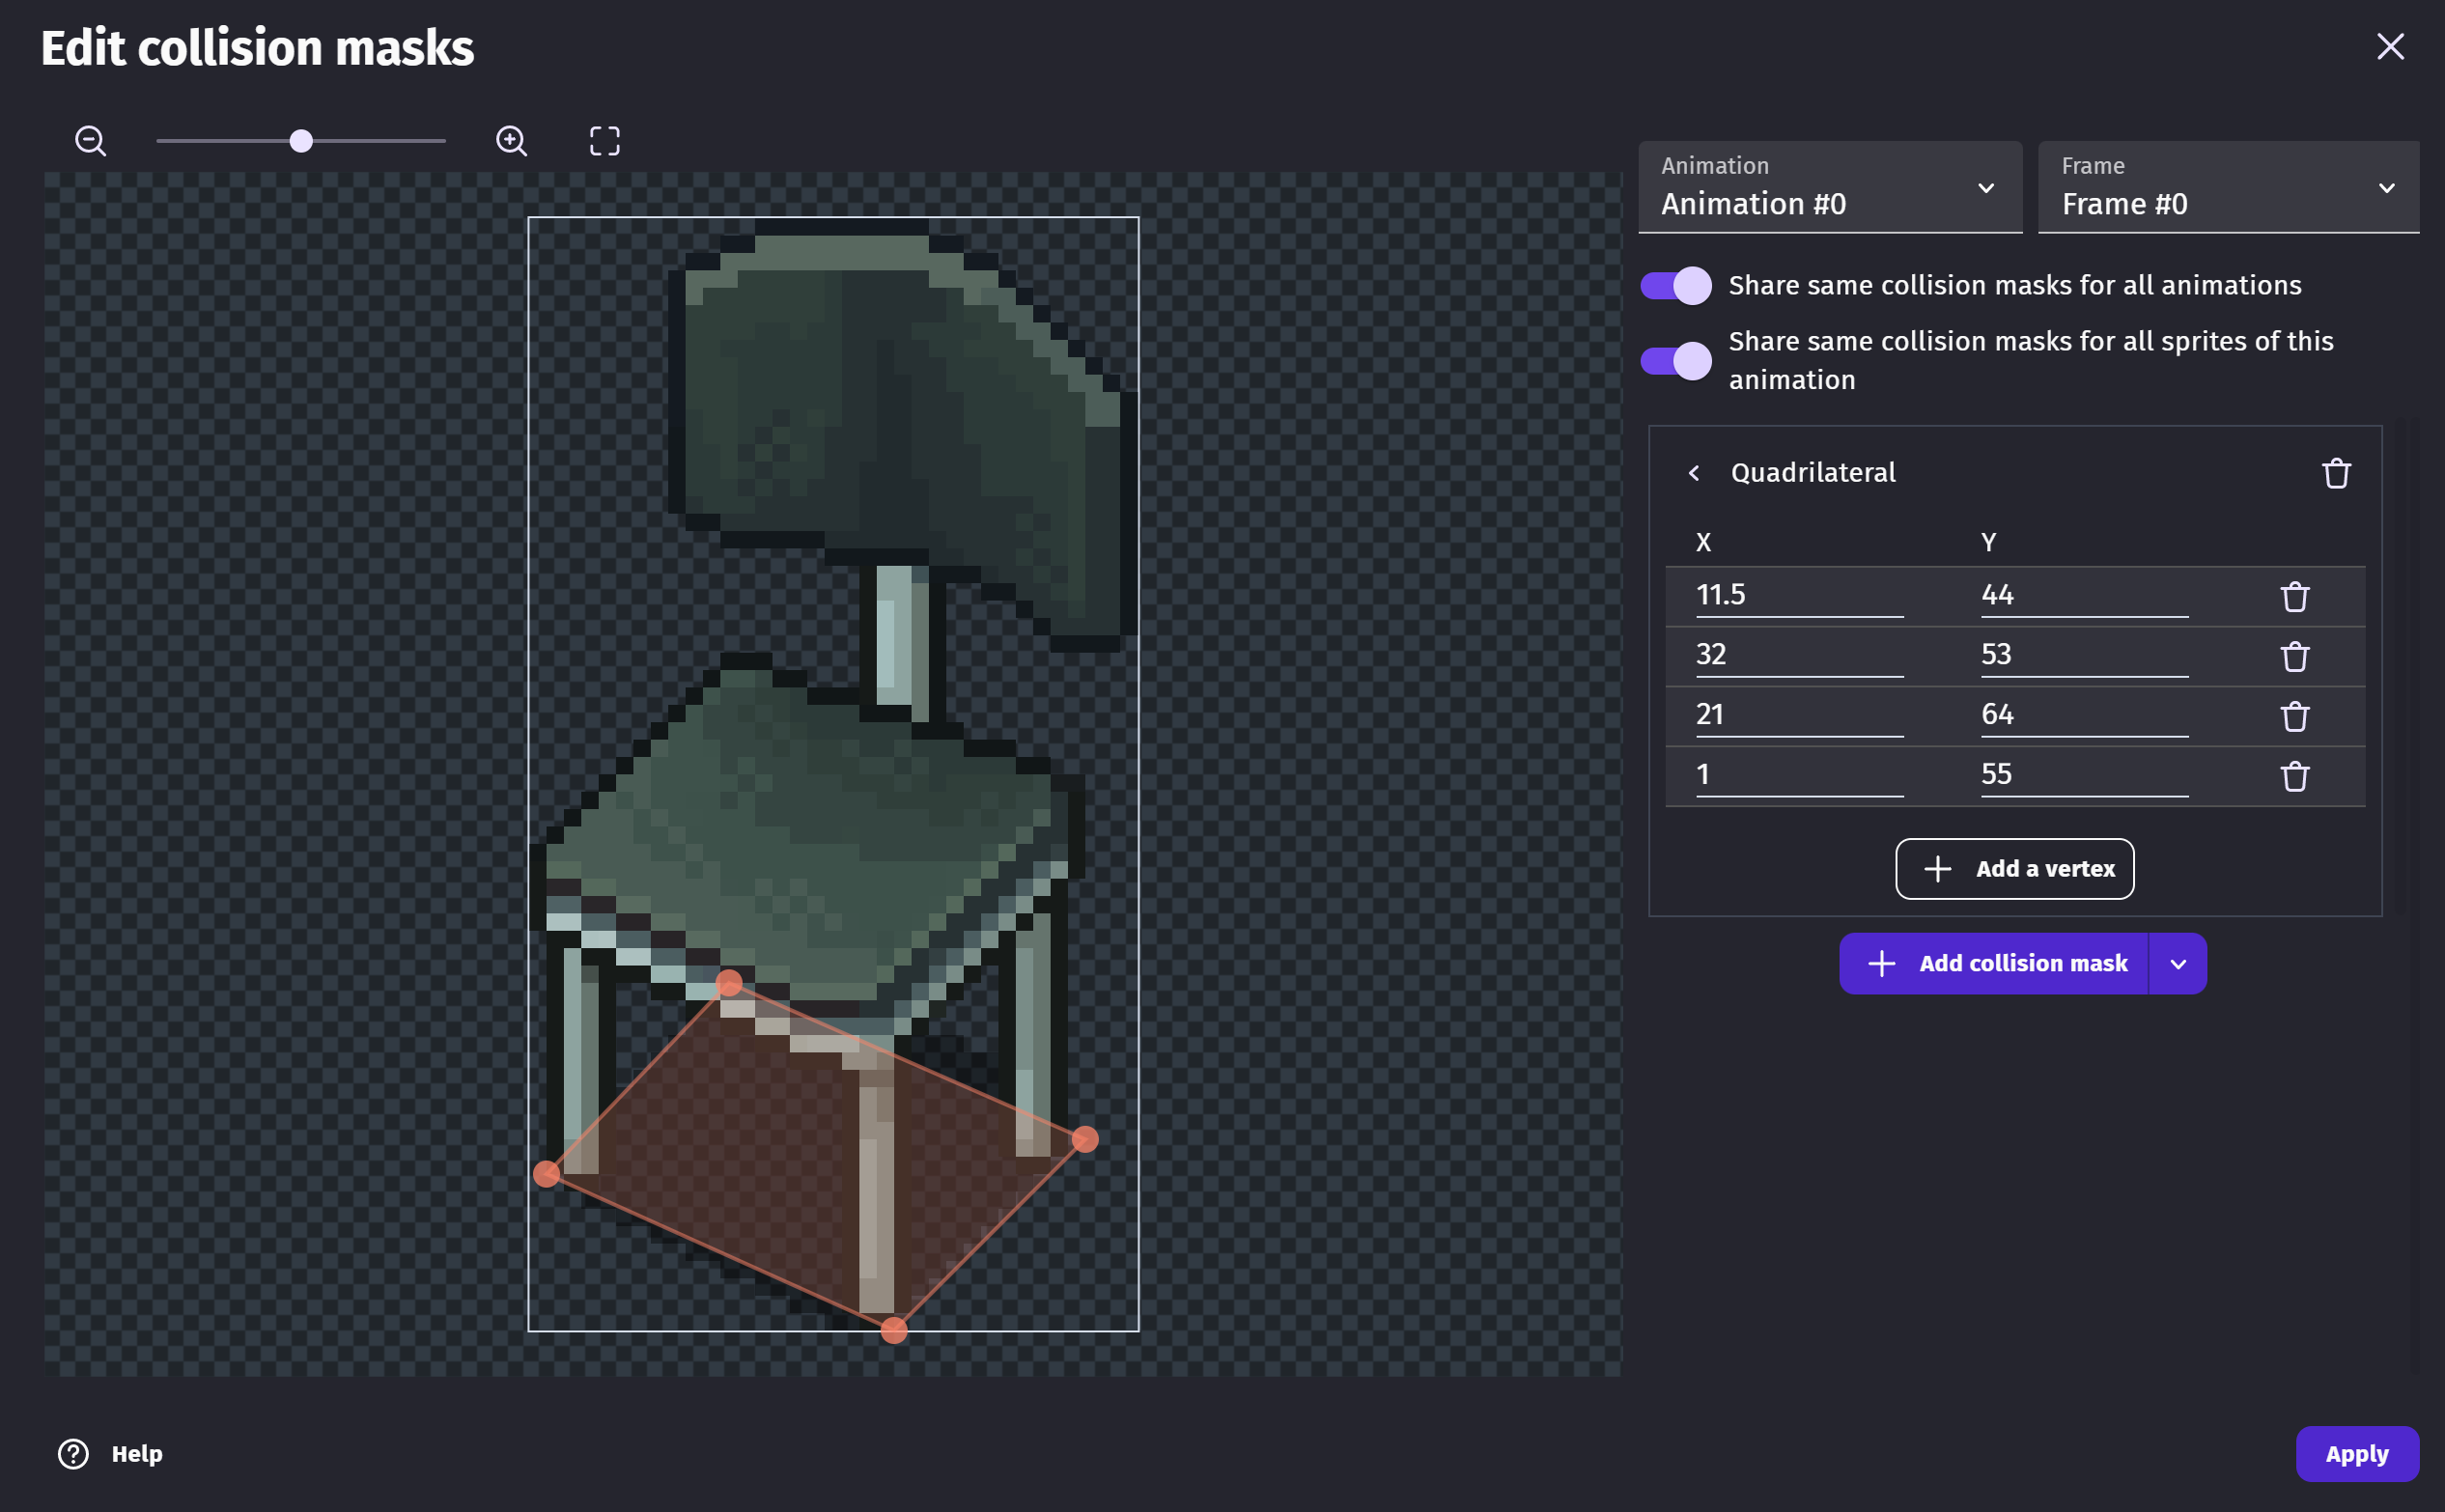This screenshot has height=1512, width=2445.
Task: Click the fit-to-view frame icon
Action: point(604,141)
